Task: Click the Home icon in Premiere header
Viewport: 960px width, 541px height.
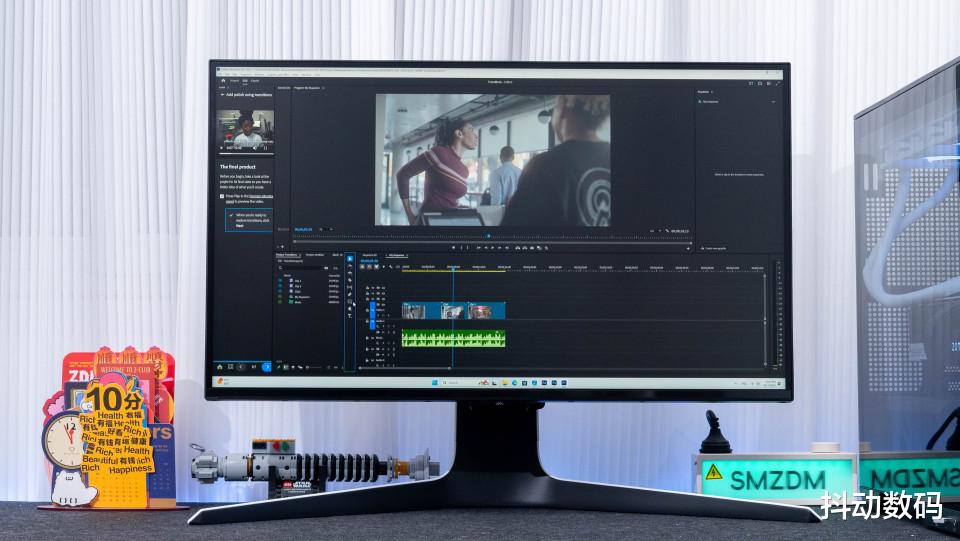Action: (x=223, y=81)
